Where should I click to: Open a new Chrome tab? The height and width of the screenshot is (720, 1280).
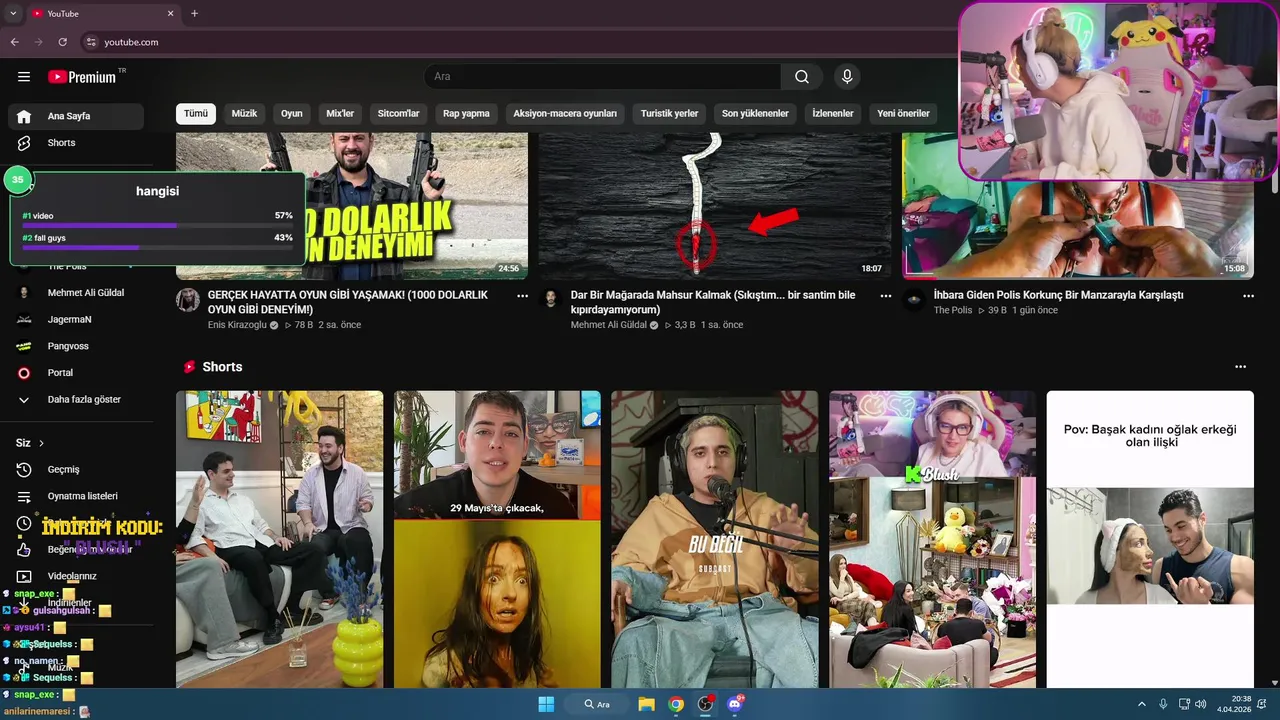point(194,13)
